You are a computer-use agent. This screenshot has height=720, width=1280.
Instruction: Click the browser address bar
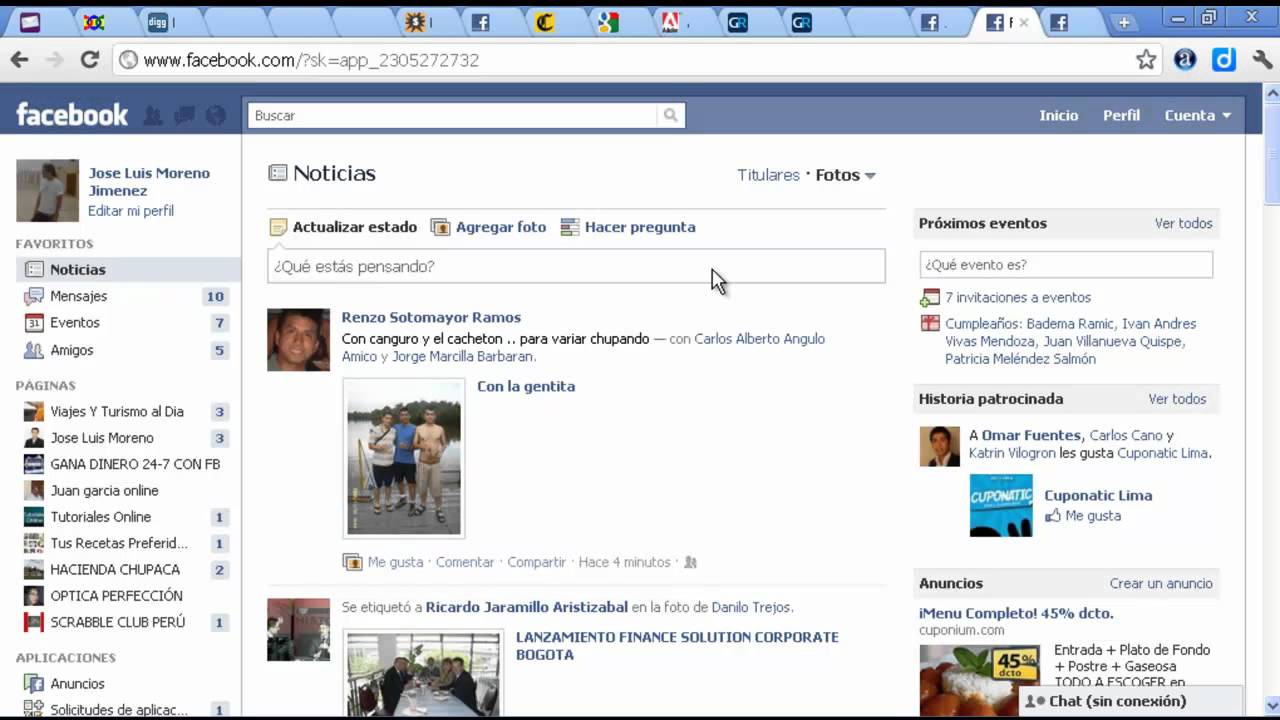click(x=635, y=60)
